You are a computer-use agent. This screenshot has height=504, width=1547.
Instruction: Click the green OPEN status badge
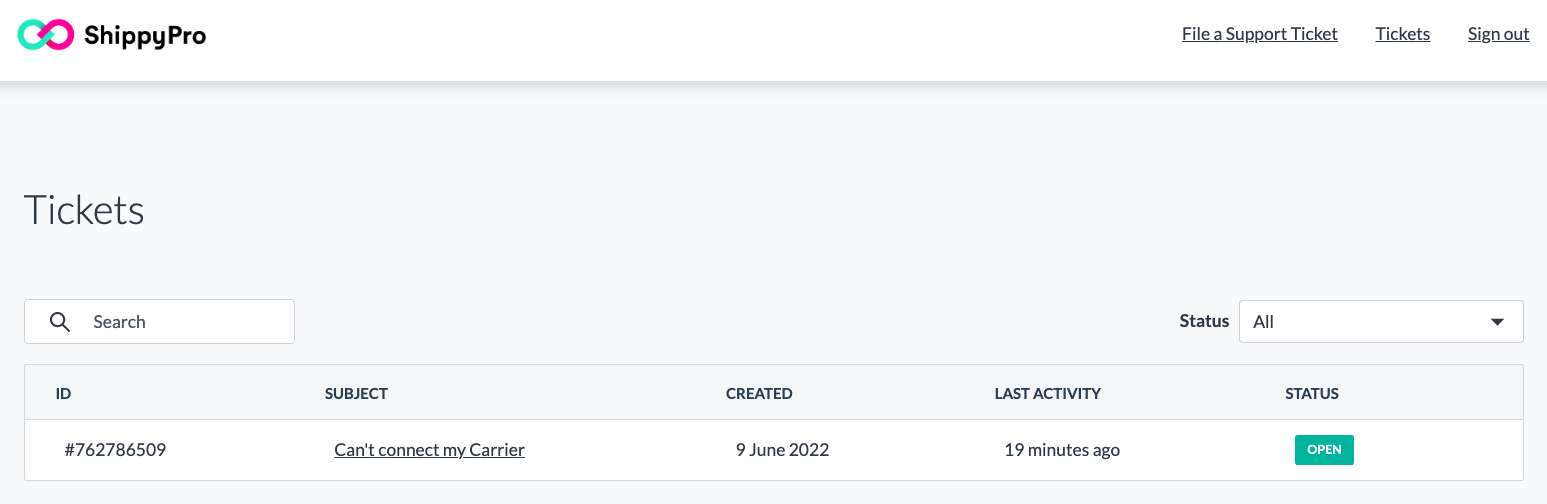[1324, 450]
